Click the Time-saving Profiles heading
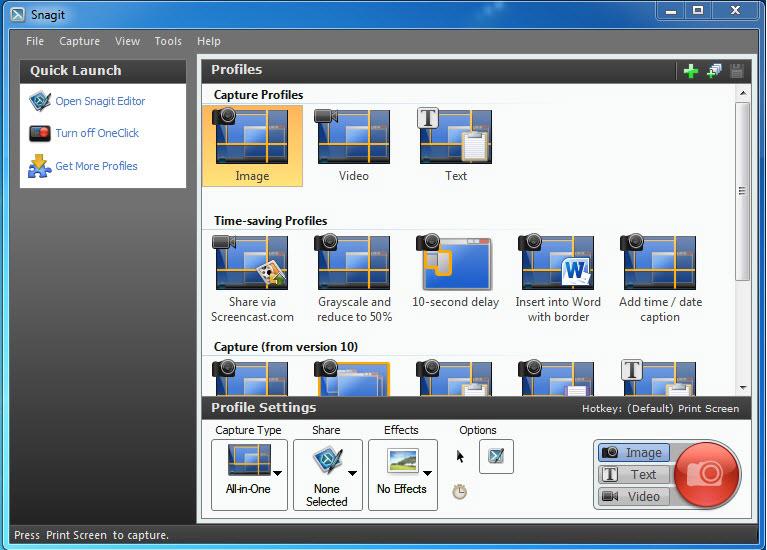This screenshot has height=550, width=767. tap(271, 221)
